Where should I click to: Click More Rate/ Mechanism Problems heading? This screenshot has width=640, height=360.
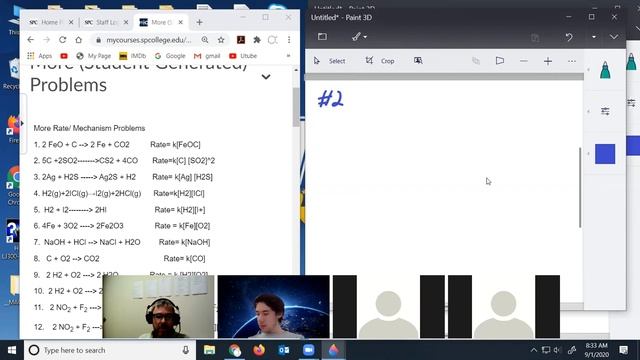[89, 128]
